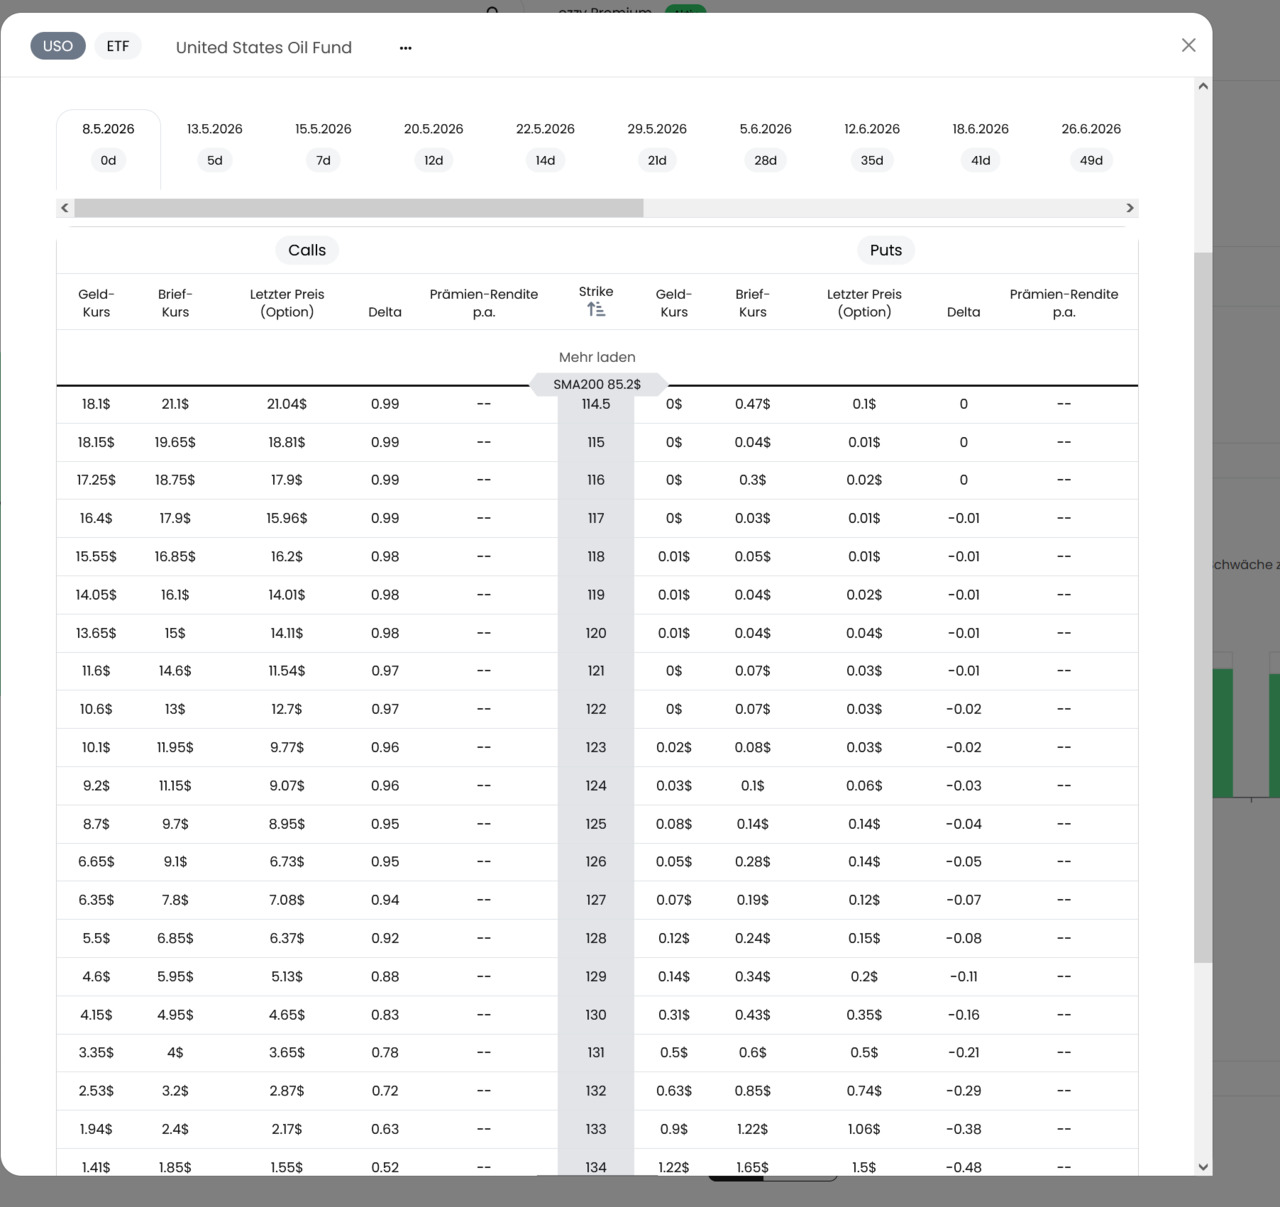Click the vertical scrollbar thumb of the dialog
Viewport: 1280px width, 1207px height.
[x=1203, y=608]
